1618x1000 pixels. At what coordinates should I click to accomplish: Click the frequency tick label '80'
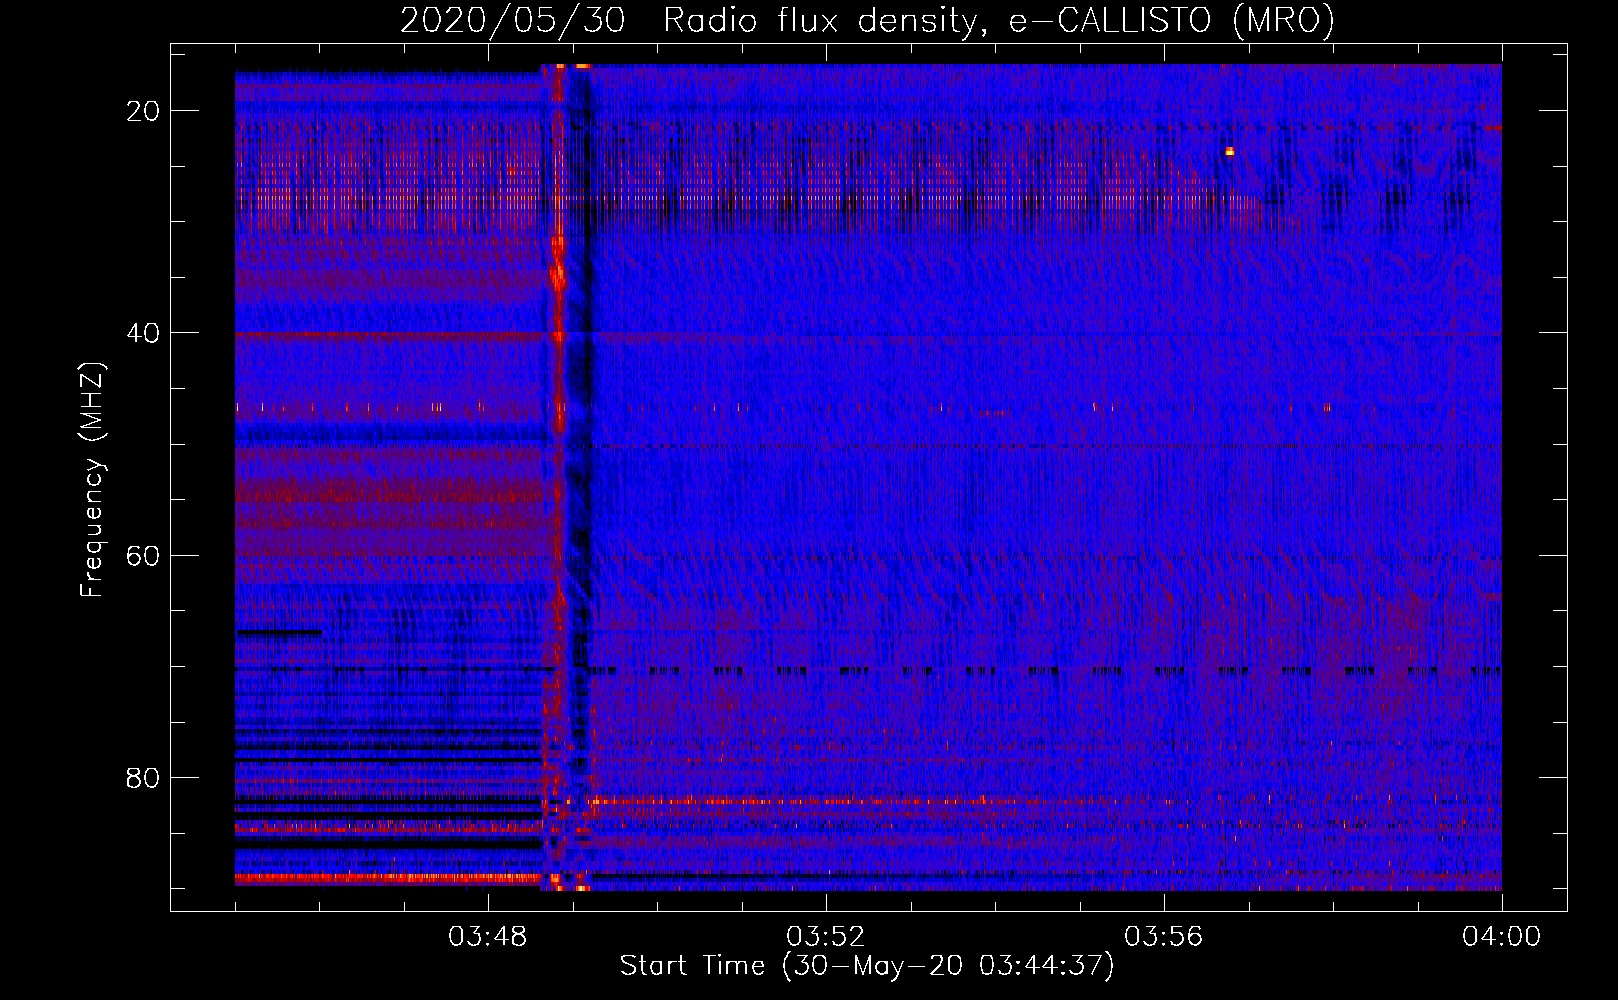coord(144,778)
